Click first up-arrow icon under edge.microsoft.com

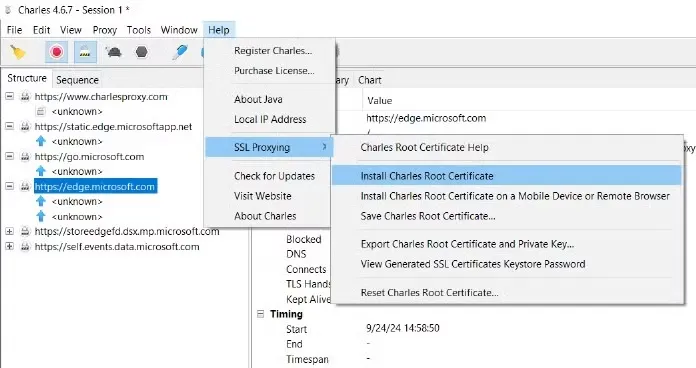(x=40, y=201)
